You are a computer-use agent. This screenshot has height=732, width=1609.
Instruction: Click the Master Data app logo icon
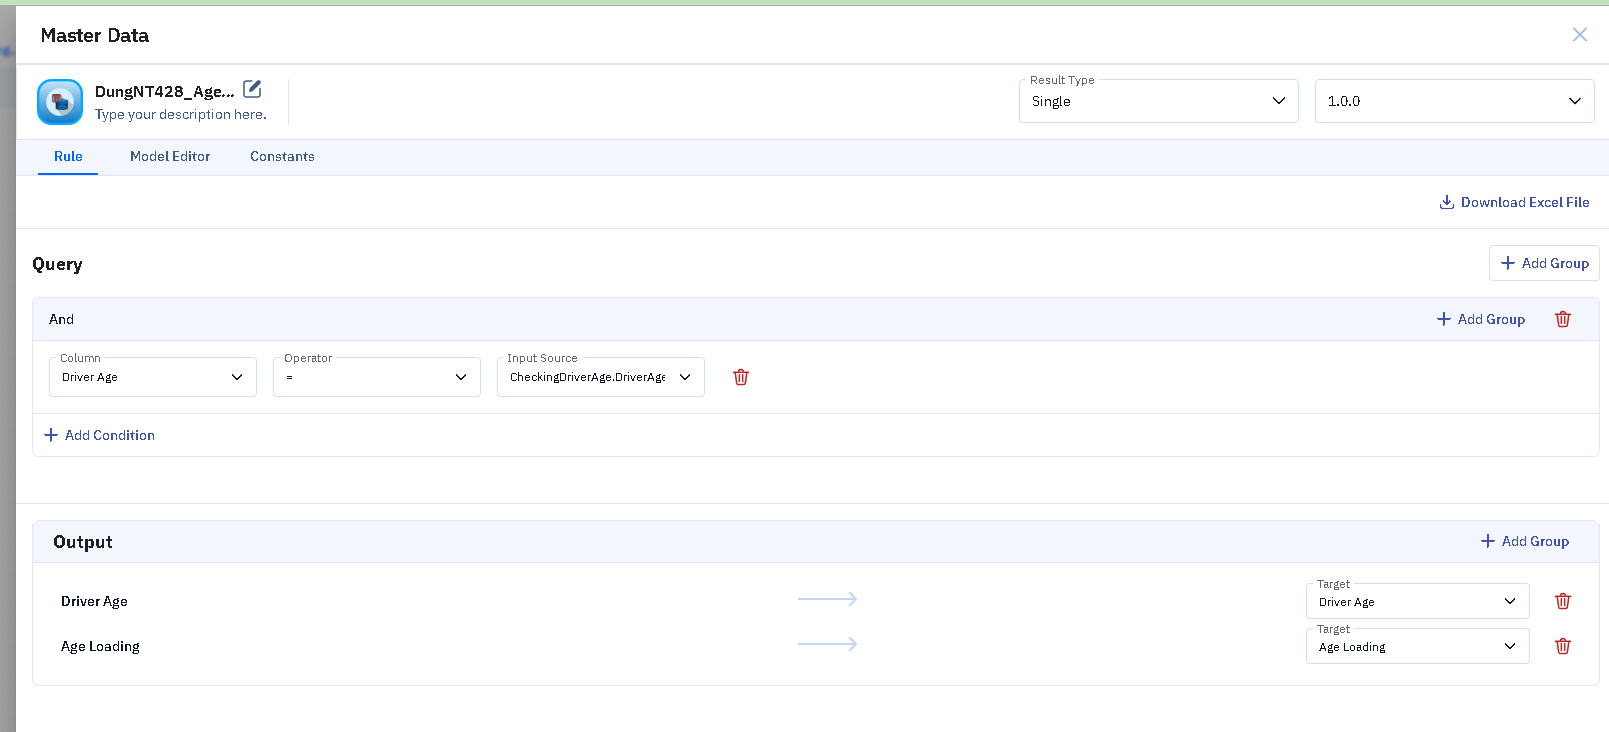click(x=60, y=102)
